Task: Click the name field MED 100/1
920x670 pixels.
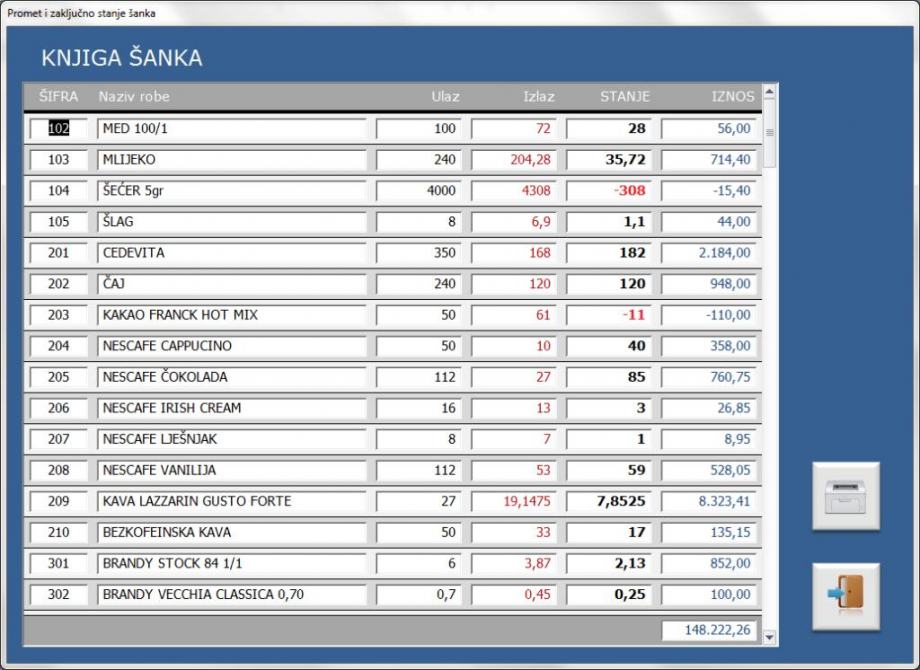Action: click(x=232, y=128)
